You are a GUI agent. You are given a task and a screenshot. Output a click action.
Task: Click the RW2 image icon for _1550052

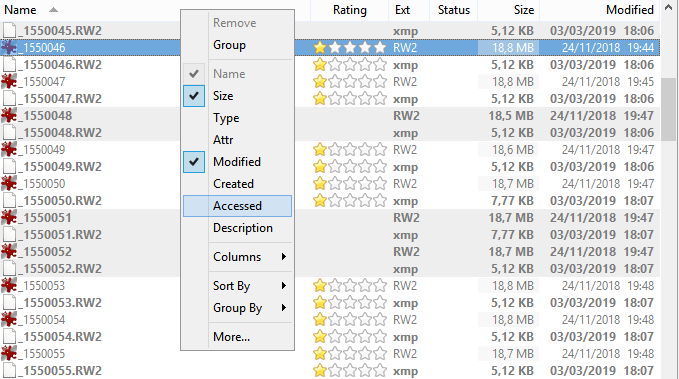(9, 252)
